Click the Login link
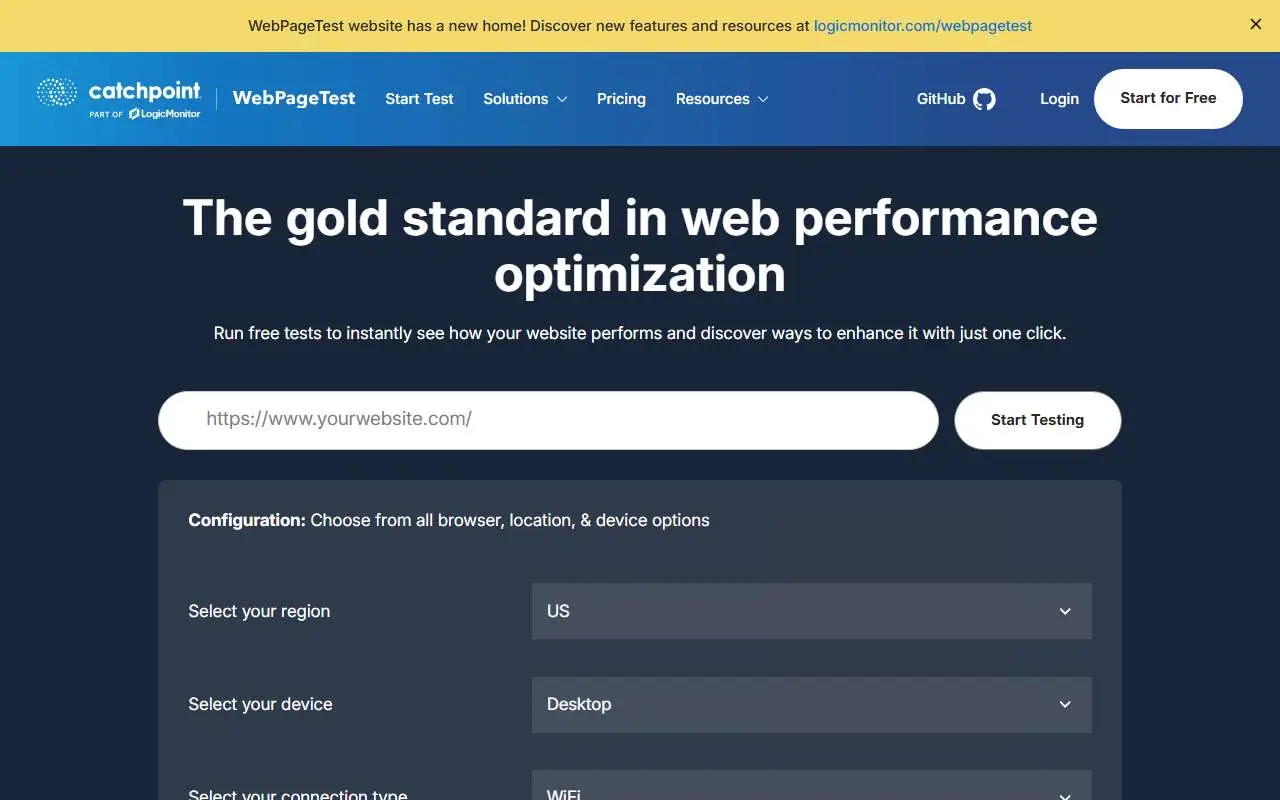Screen dimensions: 1280x800 [x=1059, y=99]
